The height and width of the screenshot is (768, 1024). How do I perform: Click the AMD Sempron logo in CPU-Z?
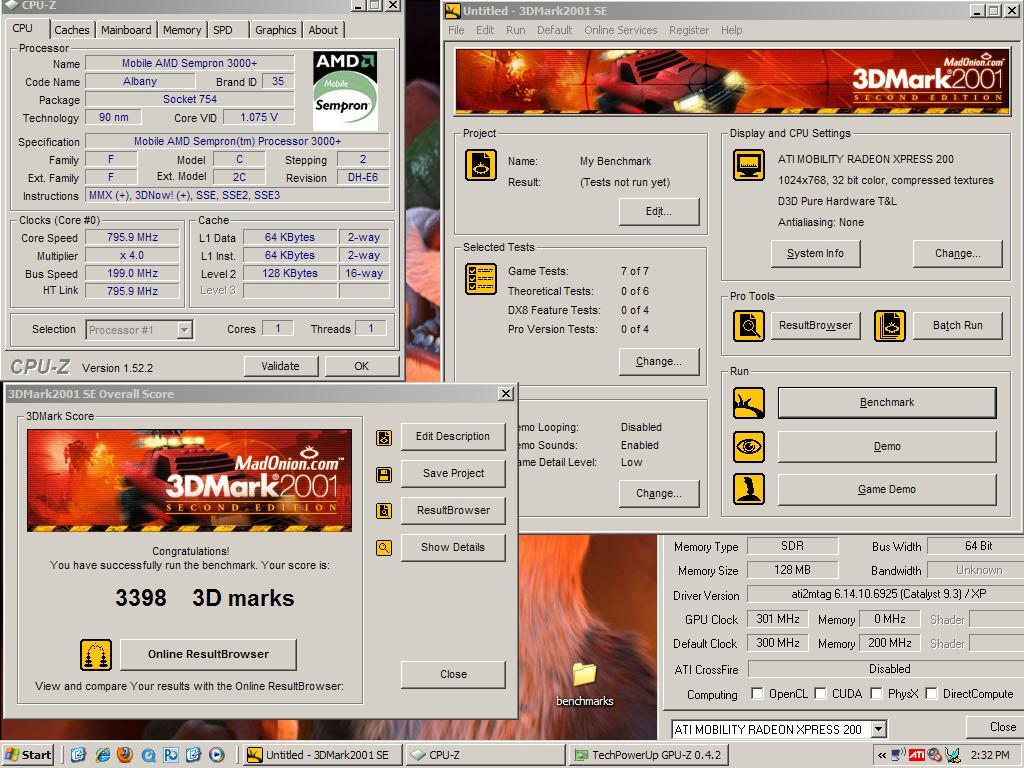coord(345,91)
